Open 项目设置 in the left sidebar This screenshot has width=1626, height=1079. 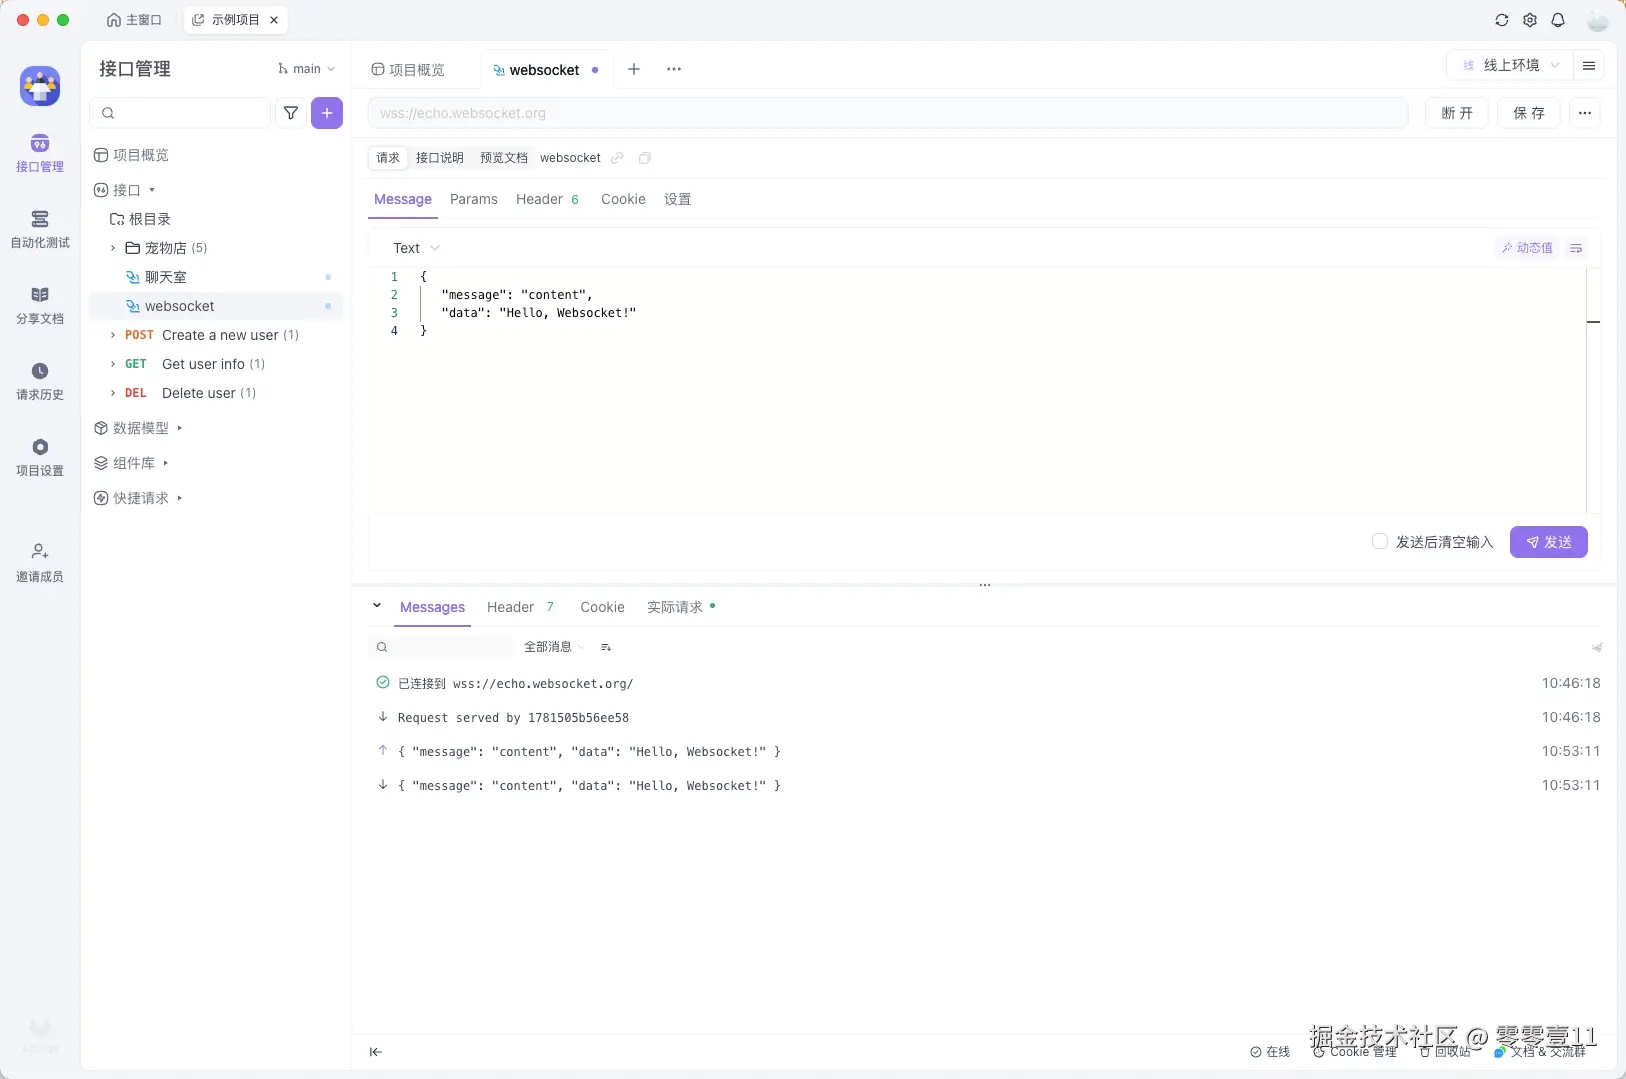click(40, 457)
